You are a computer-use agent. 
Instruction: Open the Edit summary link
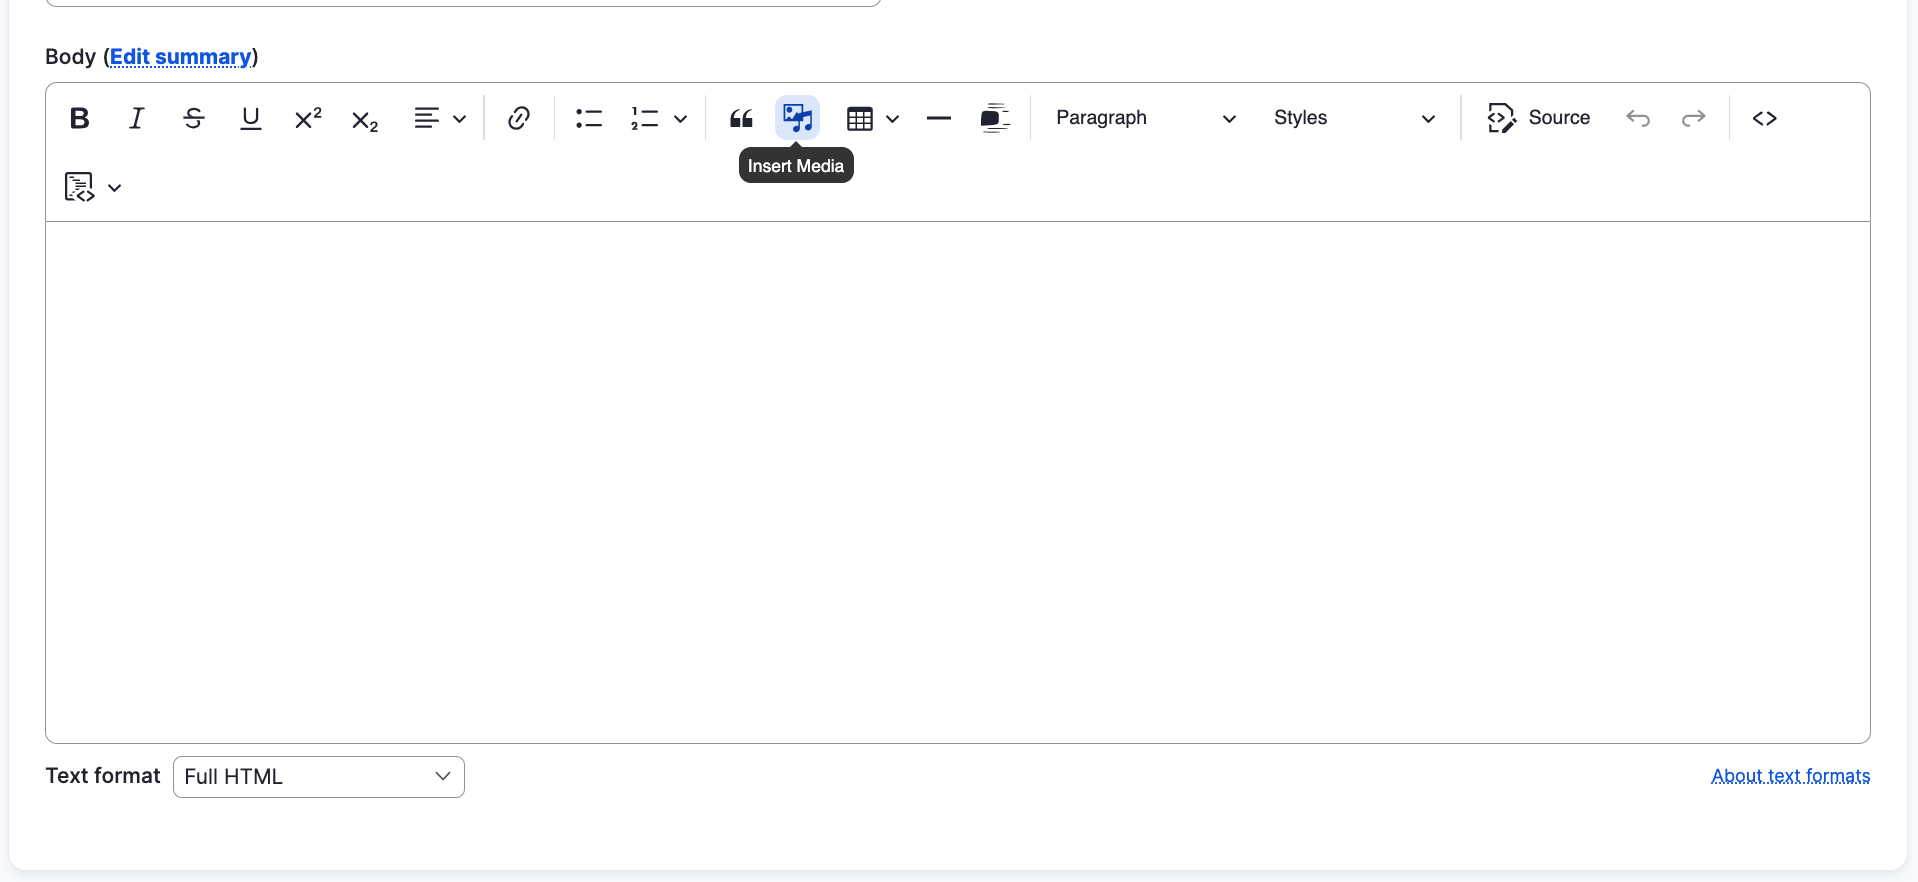tap(181, 57)
